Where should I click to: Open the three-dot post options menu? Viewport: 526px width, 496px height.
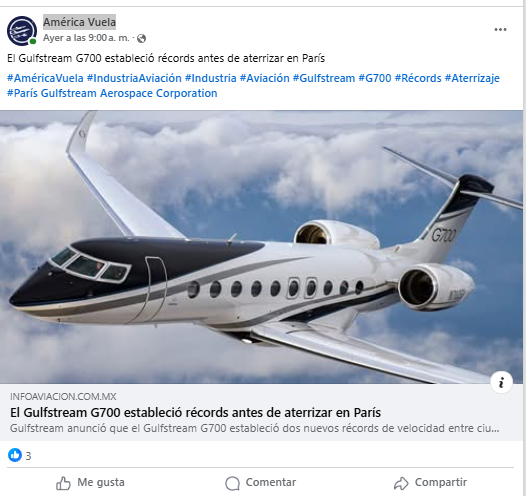(x=500, y=30)
